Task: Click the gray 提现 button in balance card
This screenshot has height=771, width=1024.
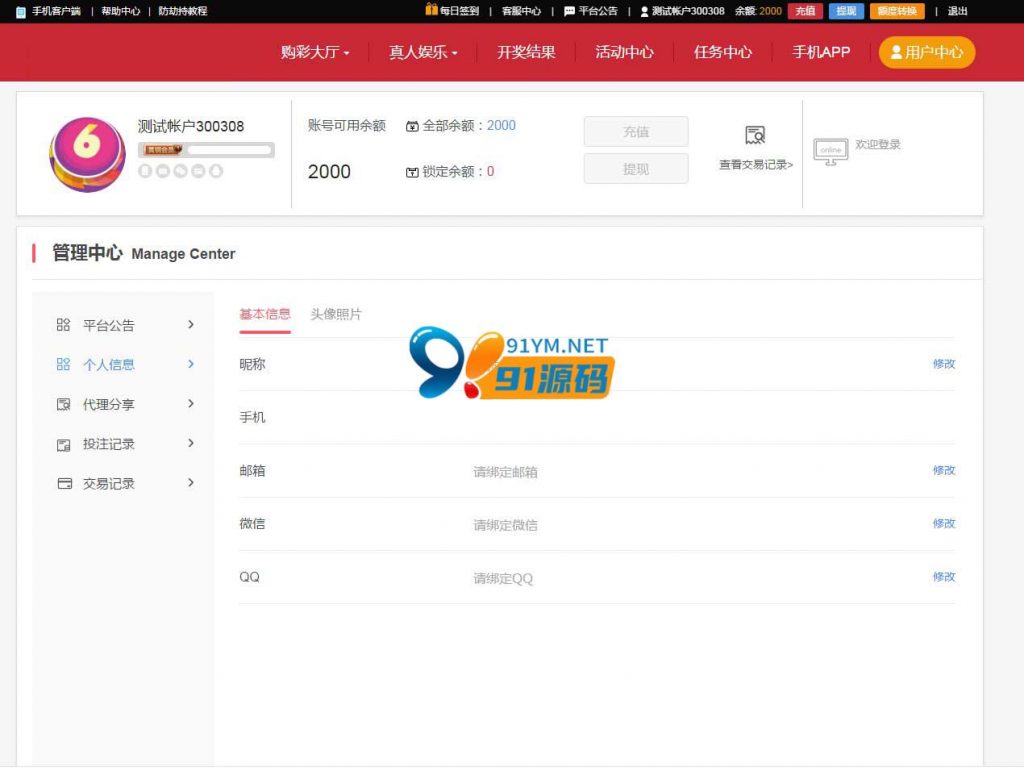Action: coord(636,169)
